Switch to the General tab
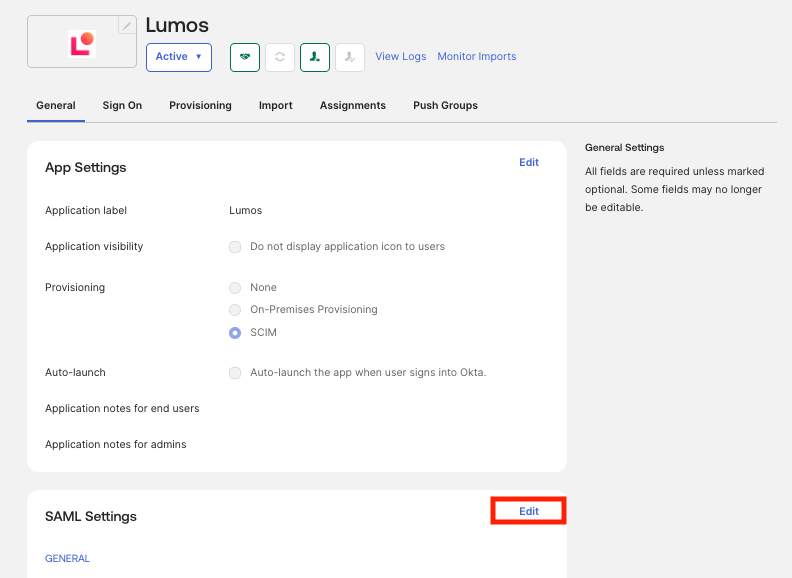 click(x=56, y=106)
